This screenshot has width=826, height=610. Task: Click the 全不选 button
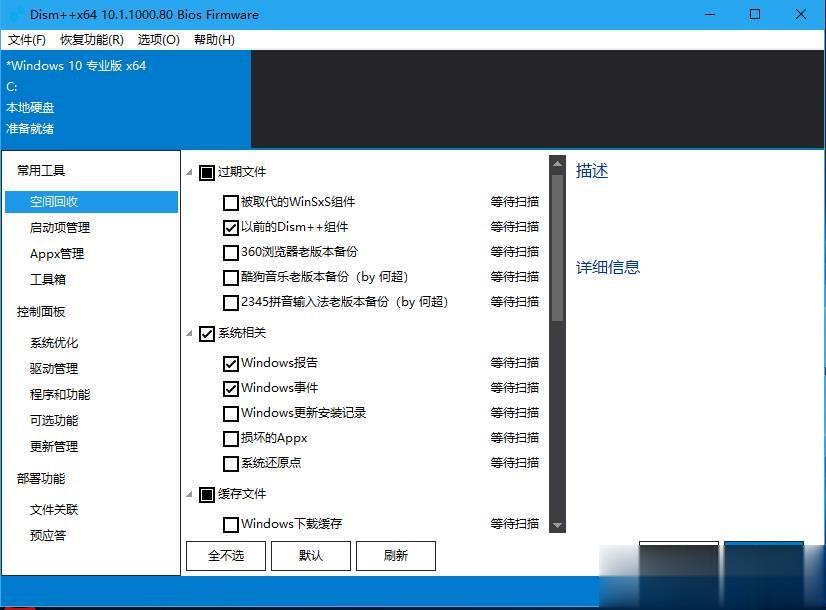[x=225, y=555]
